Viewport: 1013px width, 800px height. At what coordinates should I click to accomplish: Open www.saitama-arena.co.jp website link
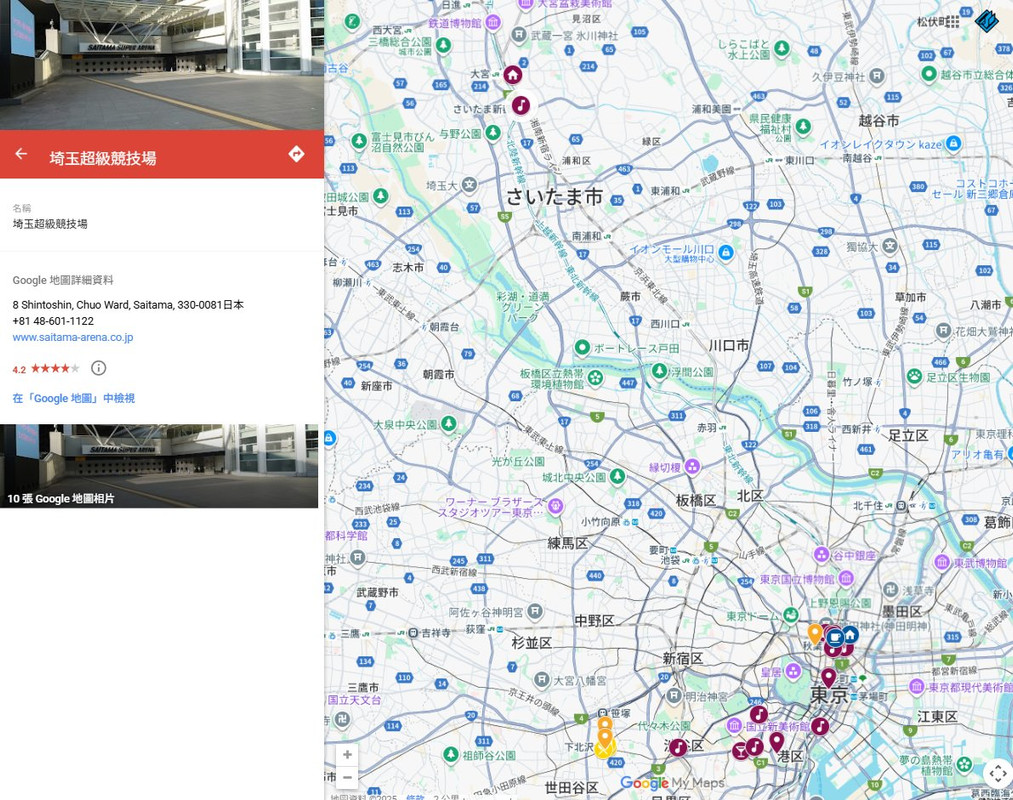[73, 337]
